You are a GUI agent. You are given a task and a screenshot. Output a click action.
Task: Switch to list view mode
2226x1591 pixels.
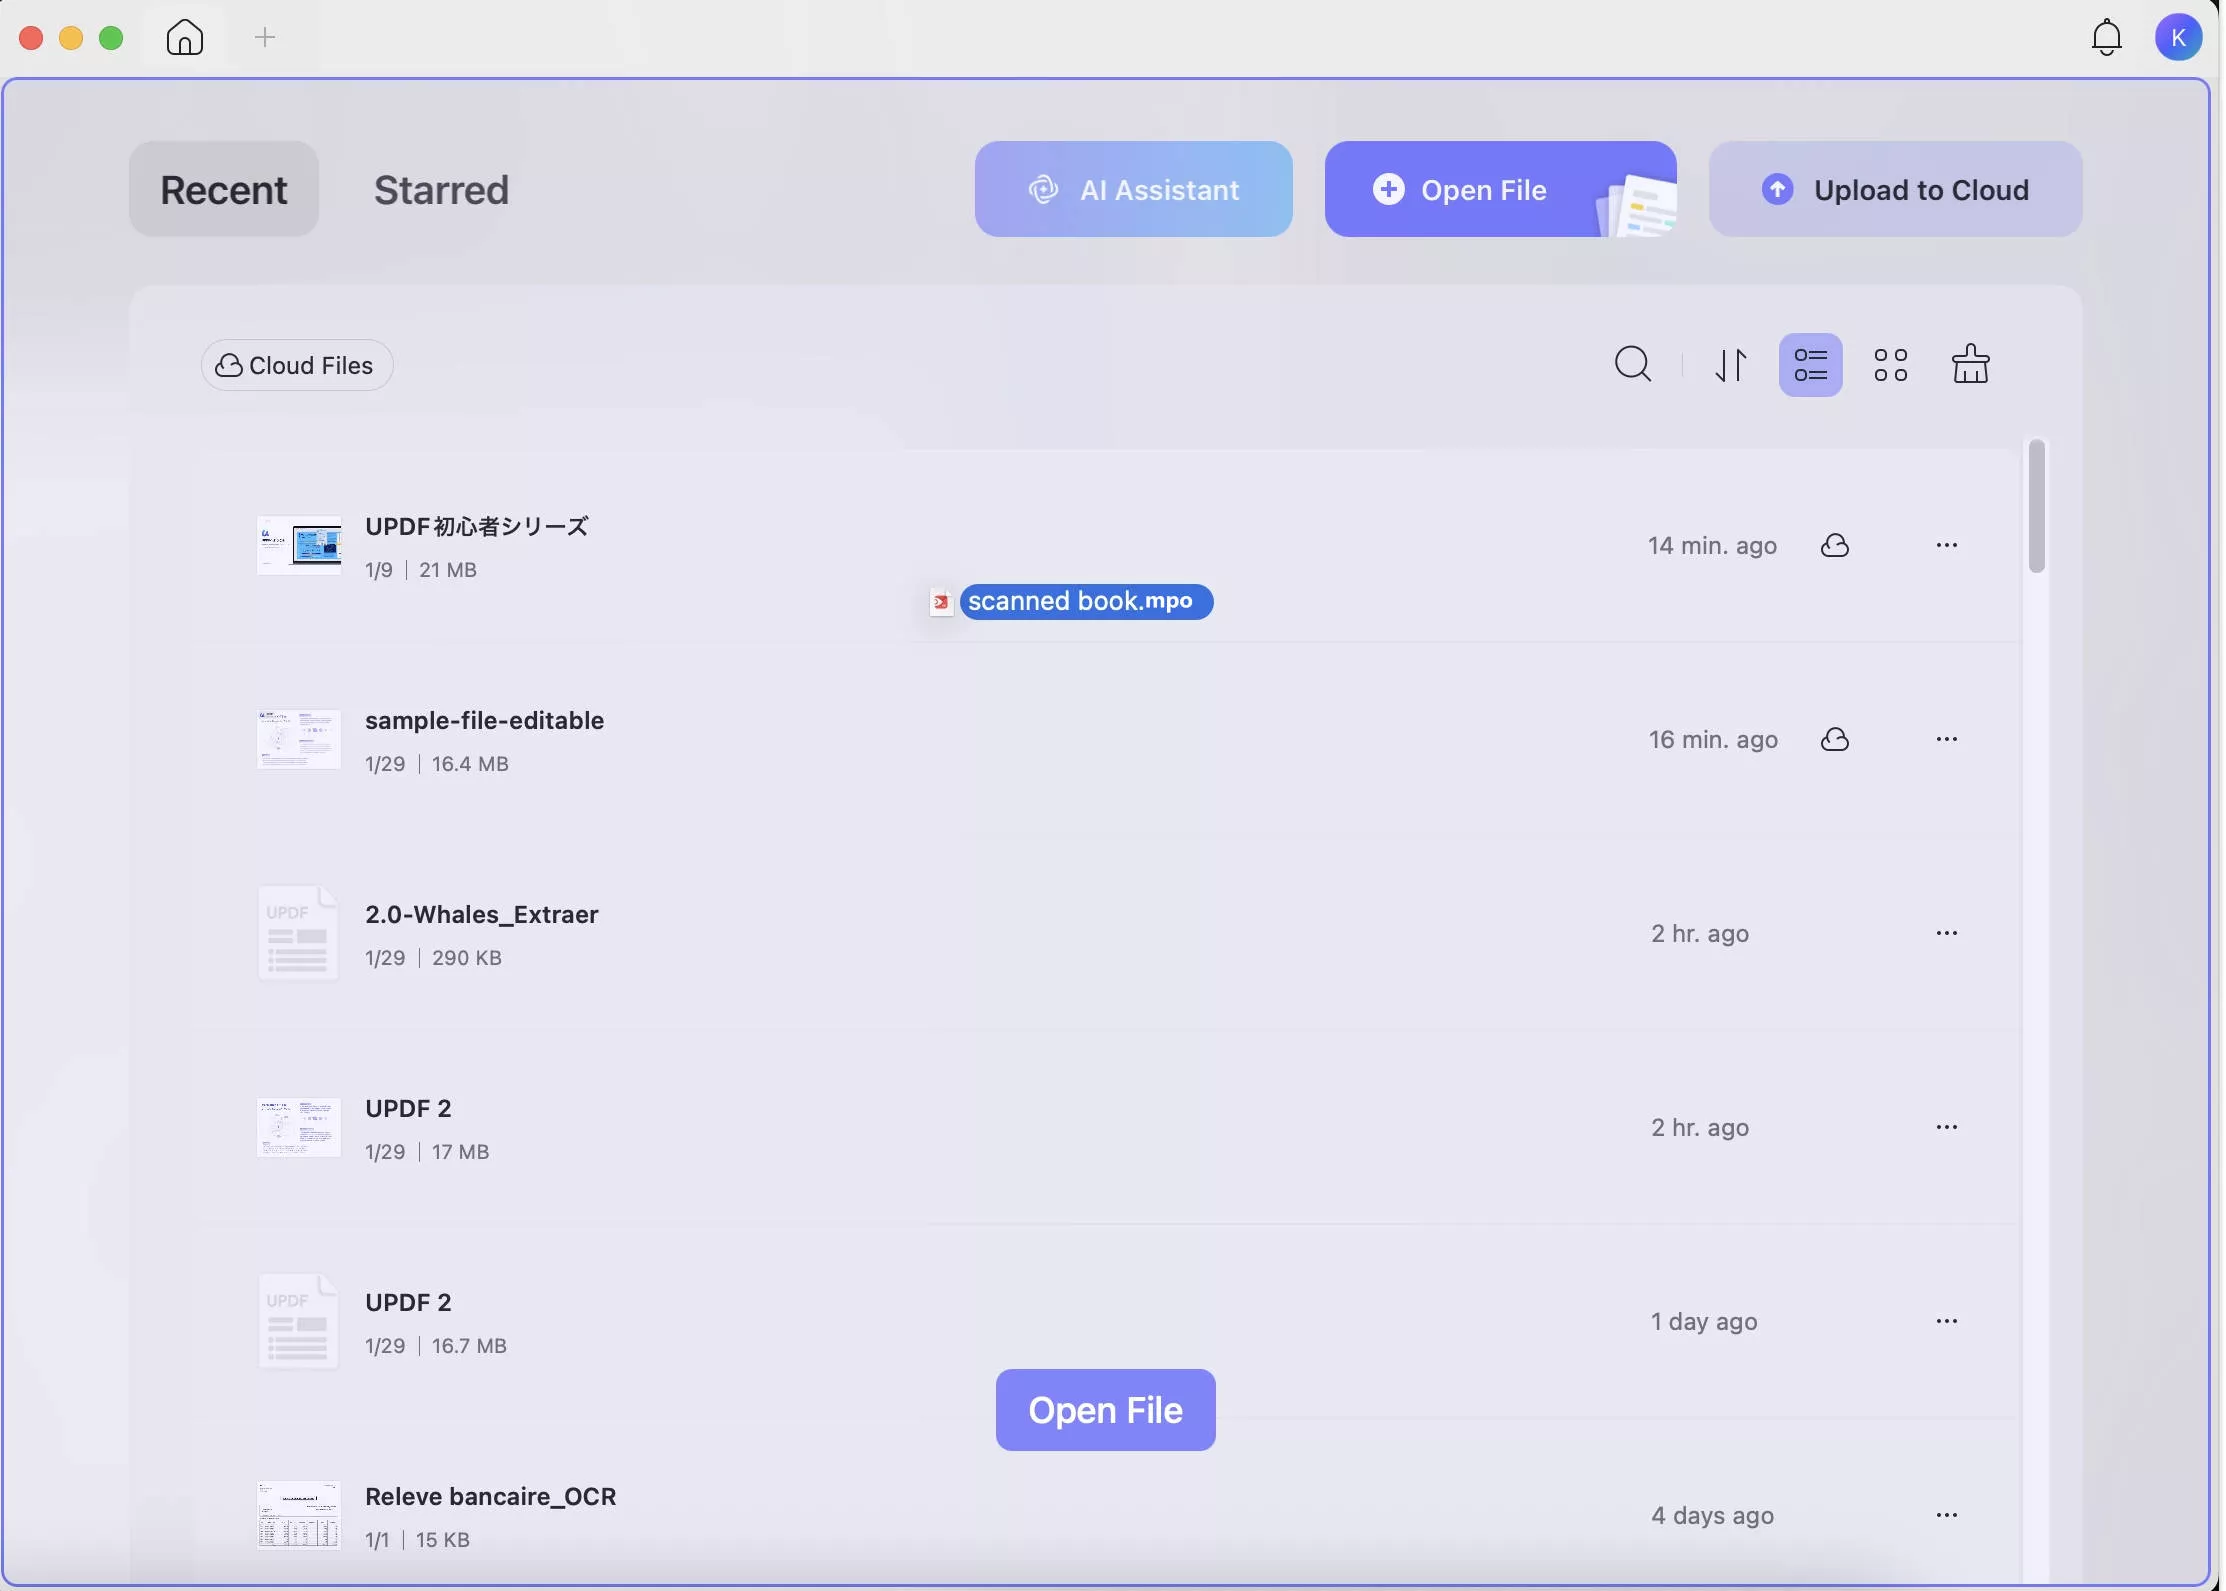[1810, 364]
